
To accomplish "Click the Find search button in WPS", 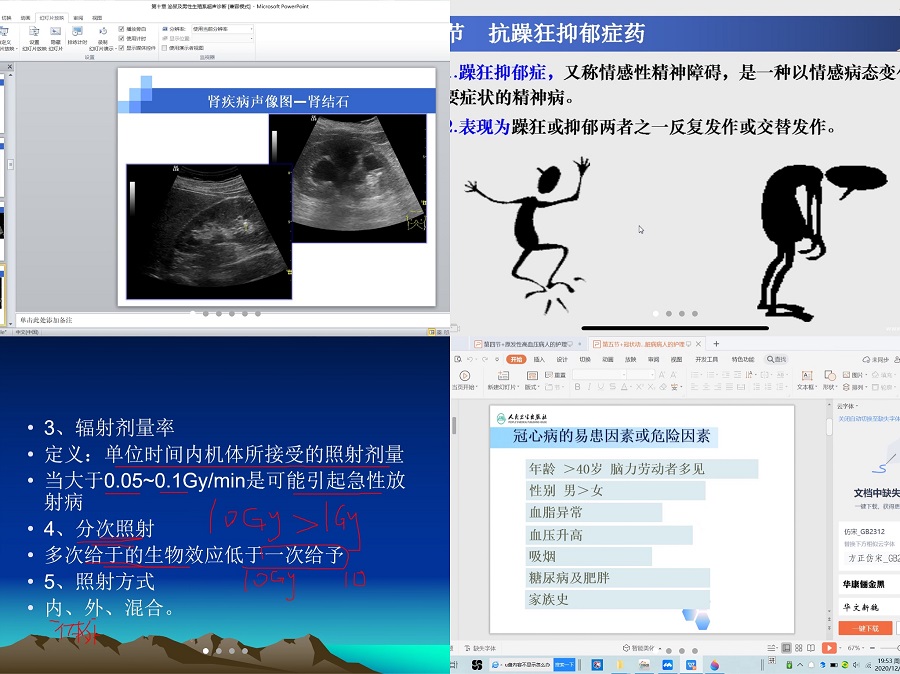I will tap(777, 359).
